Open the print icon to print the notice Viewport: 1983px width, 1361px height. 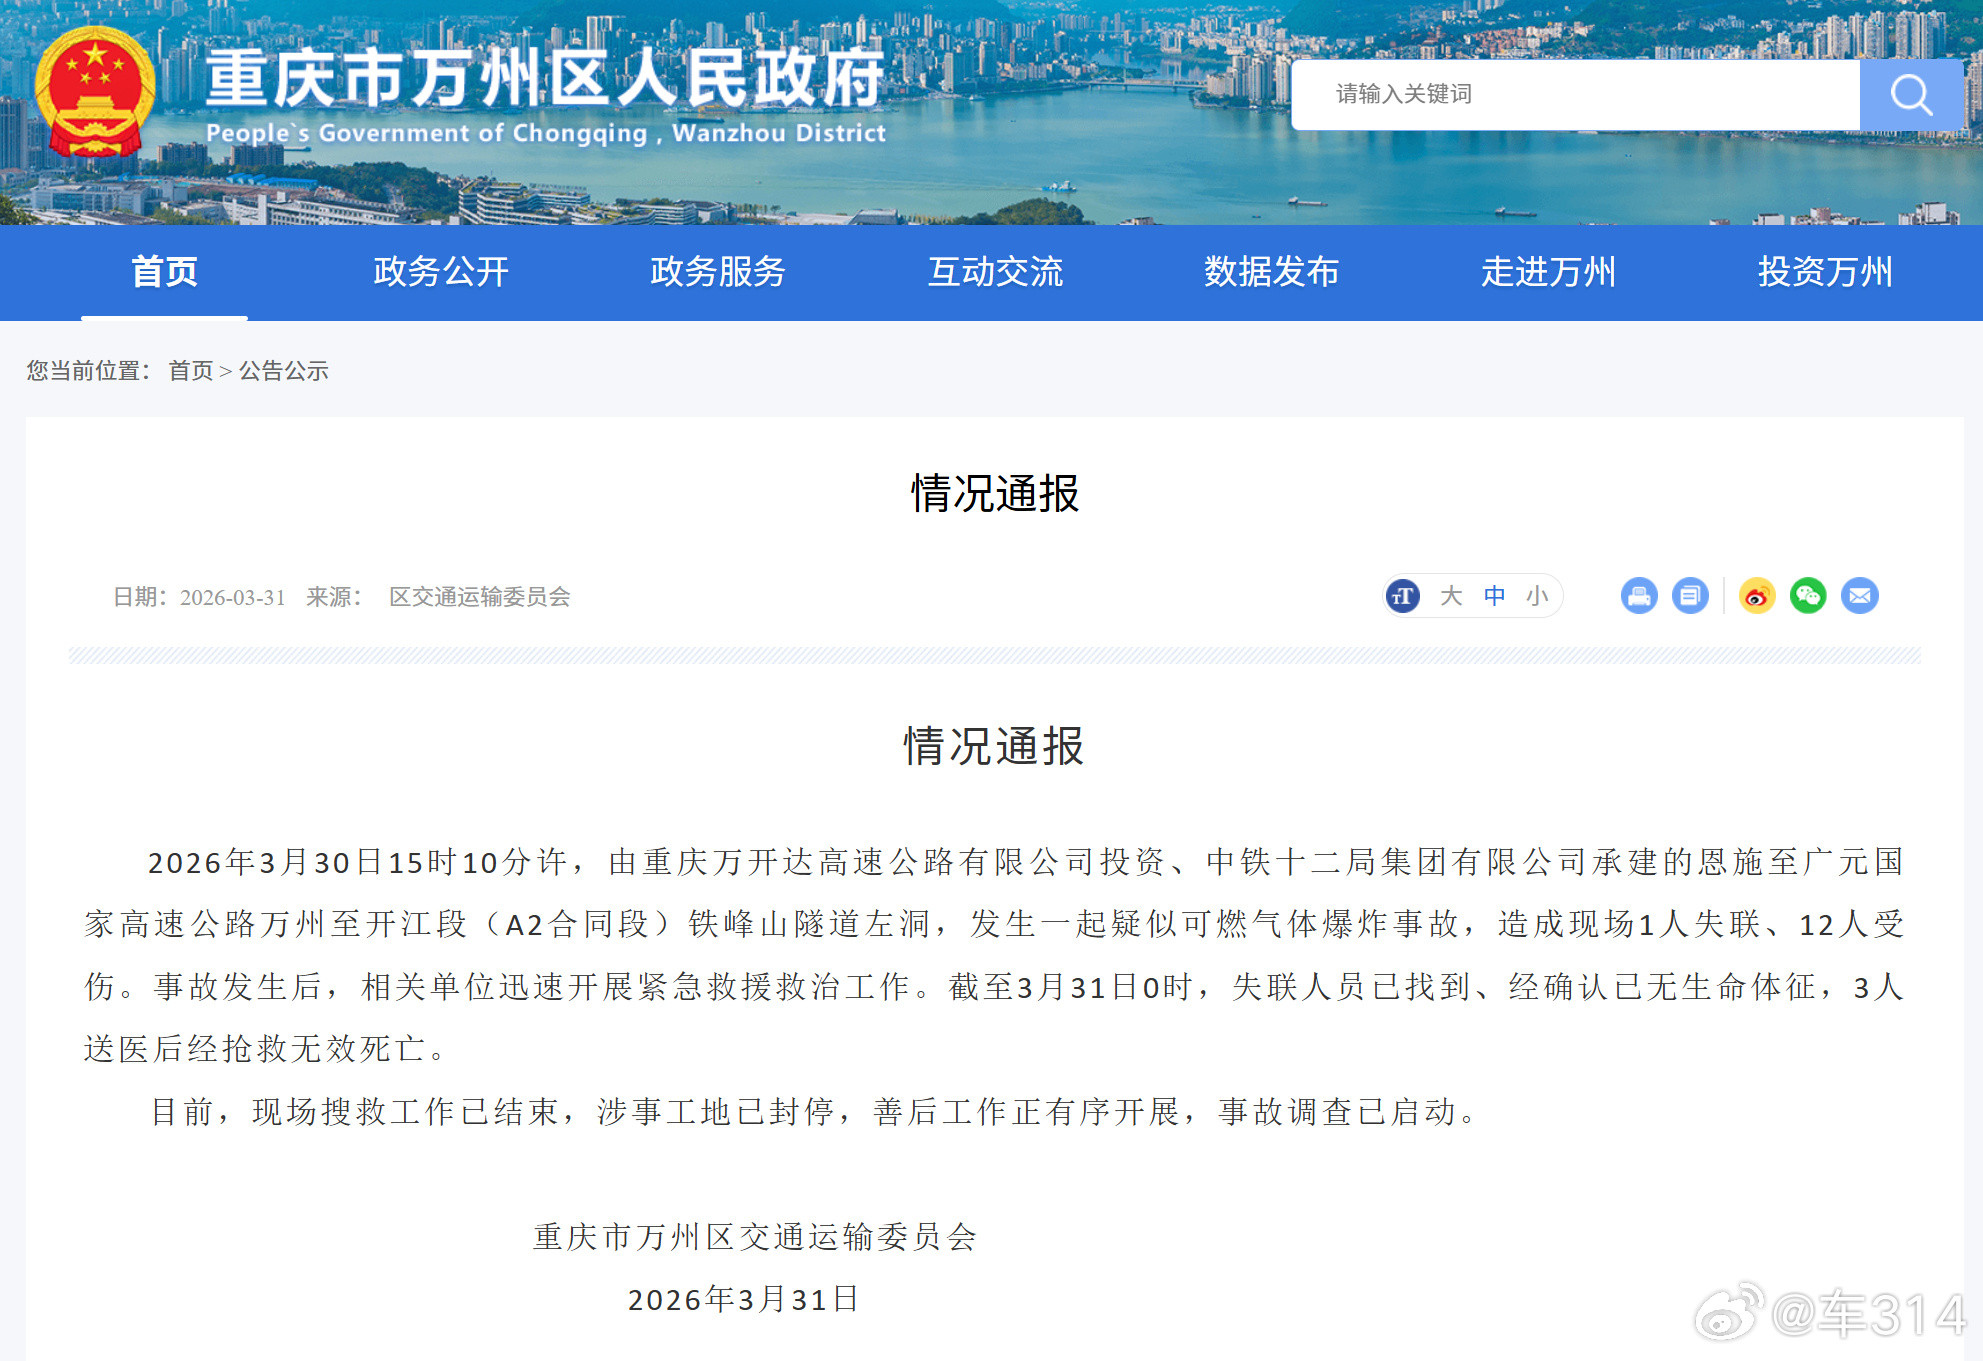pos(1638,596)
